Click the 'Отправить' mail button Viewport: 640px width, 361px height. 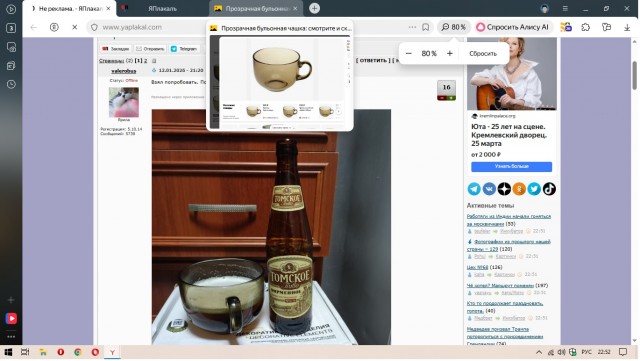coord(150,49)
